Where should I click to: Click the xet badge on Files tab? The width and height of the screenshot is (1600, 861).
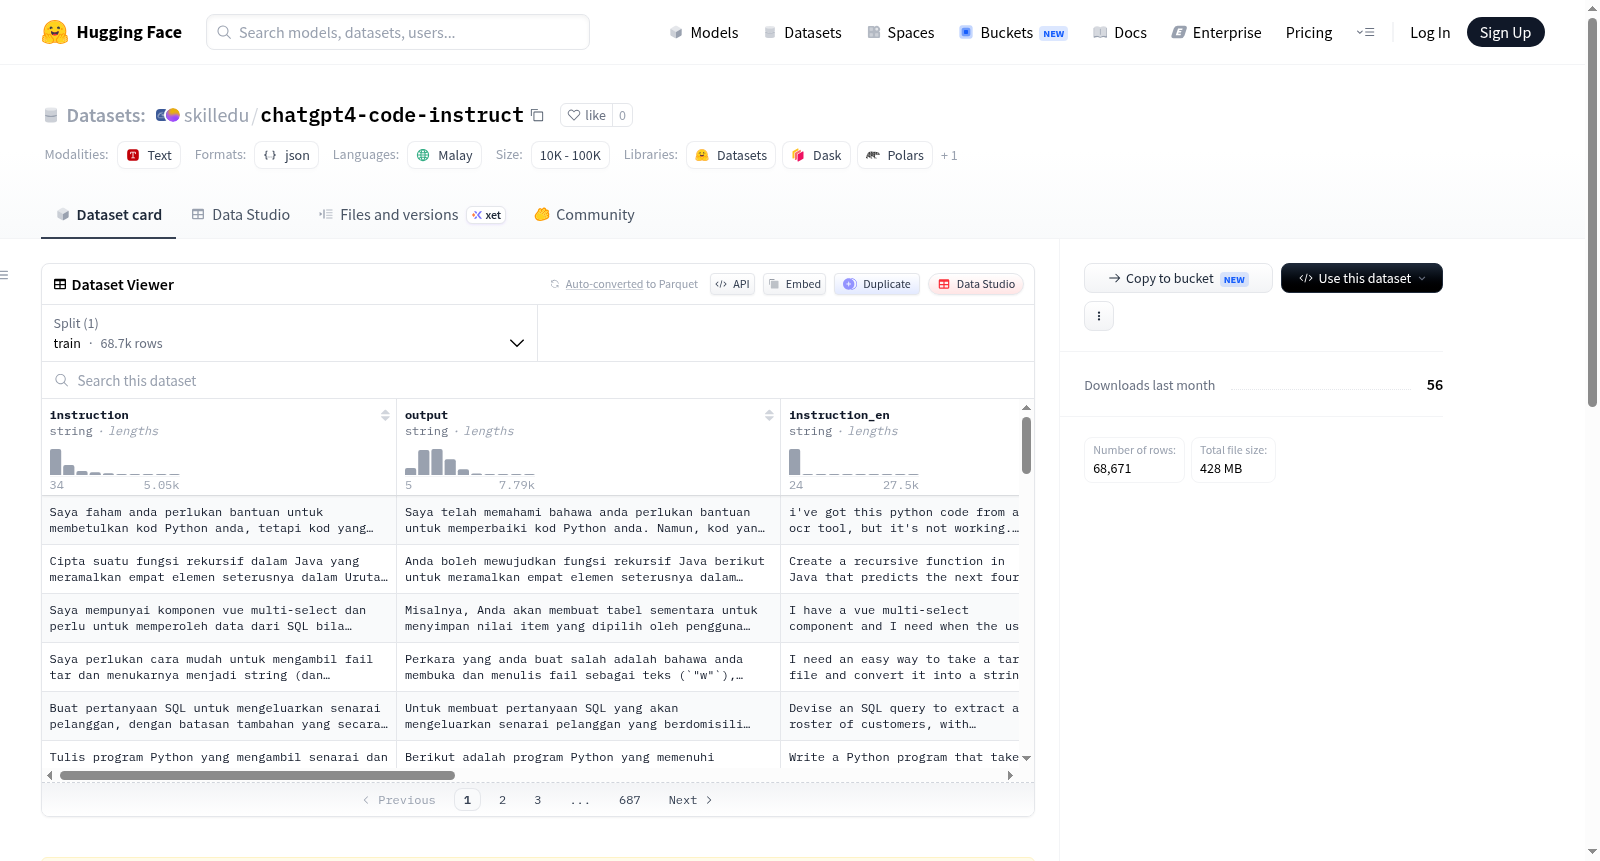pos(487,215)
